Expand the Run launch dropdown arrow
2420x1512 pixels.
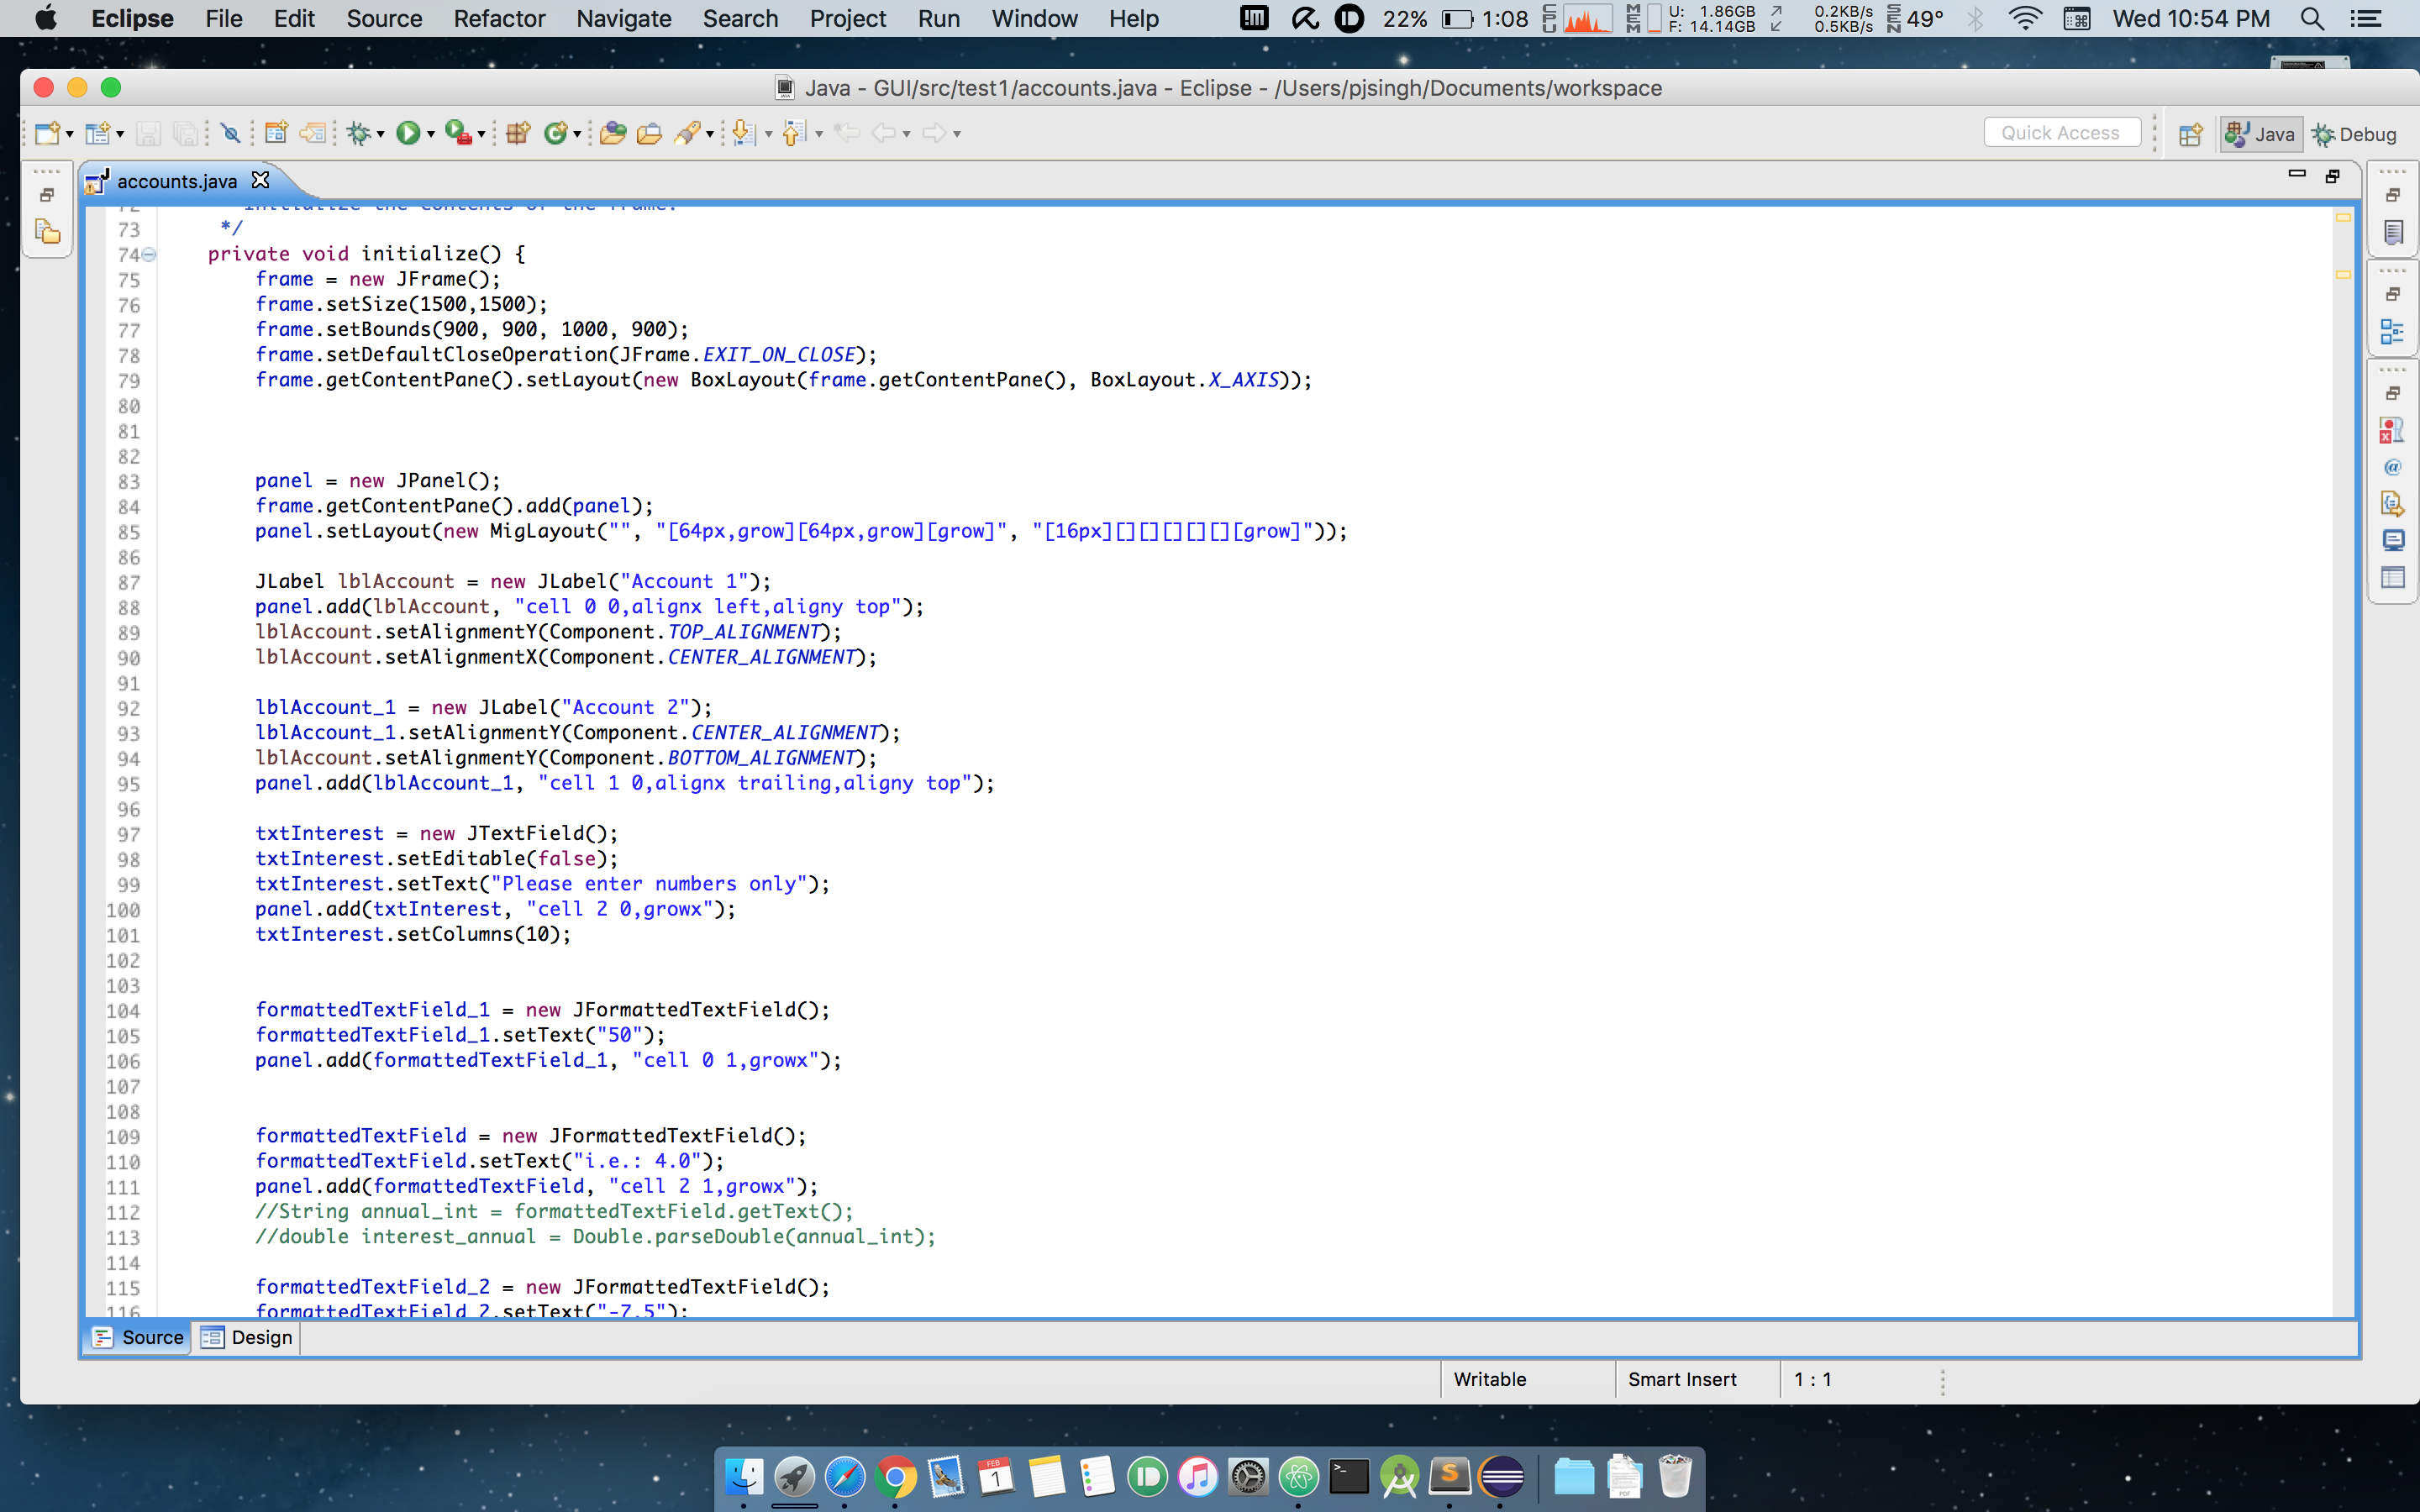click(431, 134)
